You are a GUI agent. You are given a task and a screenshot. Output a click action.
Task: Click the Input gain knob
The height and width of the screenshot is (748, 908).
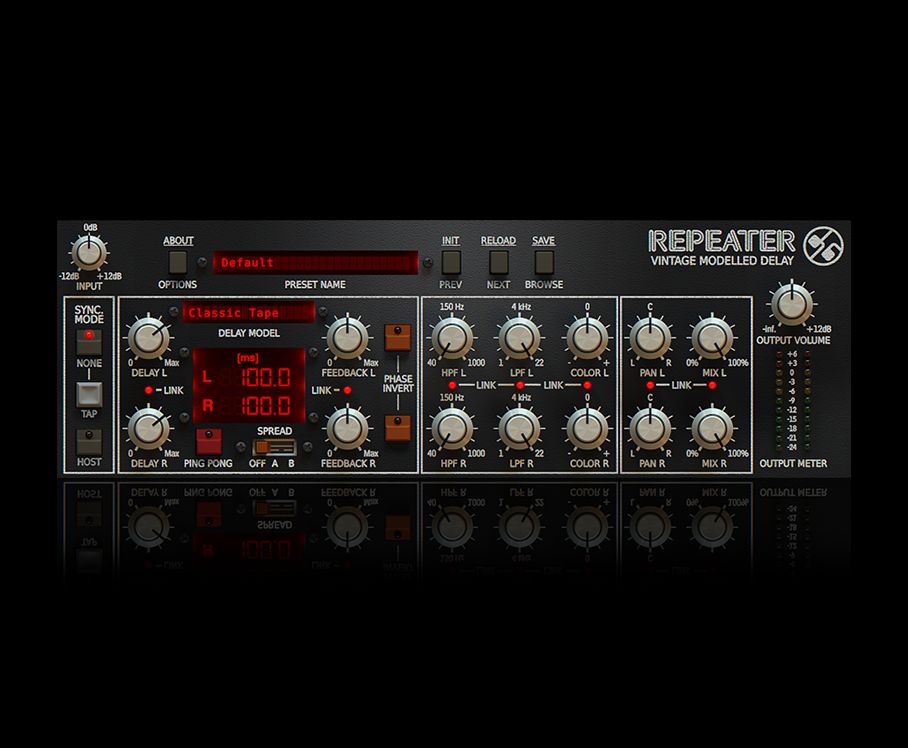coord(89,252)
